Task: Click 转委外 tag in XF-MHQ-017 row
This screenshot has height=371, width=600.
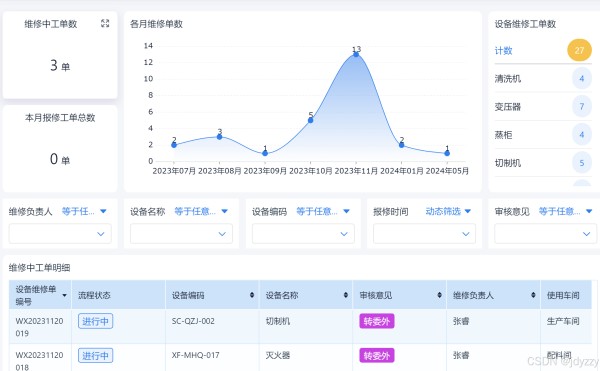Action: point(377,355)
